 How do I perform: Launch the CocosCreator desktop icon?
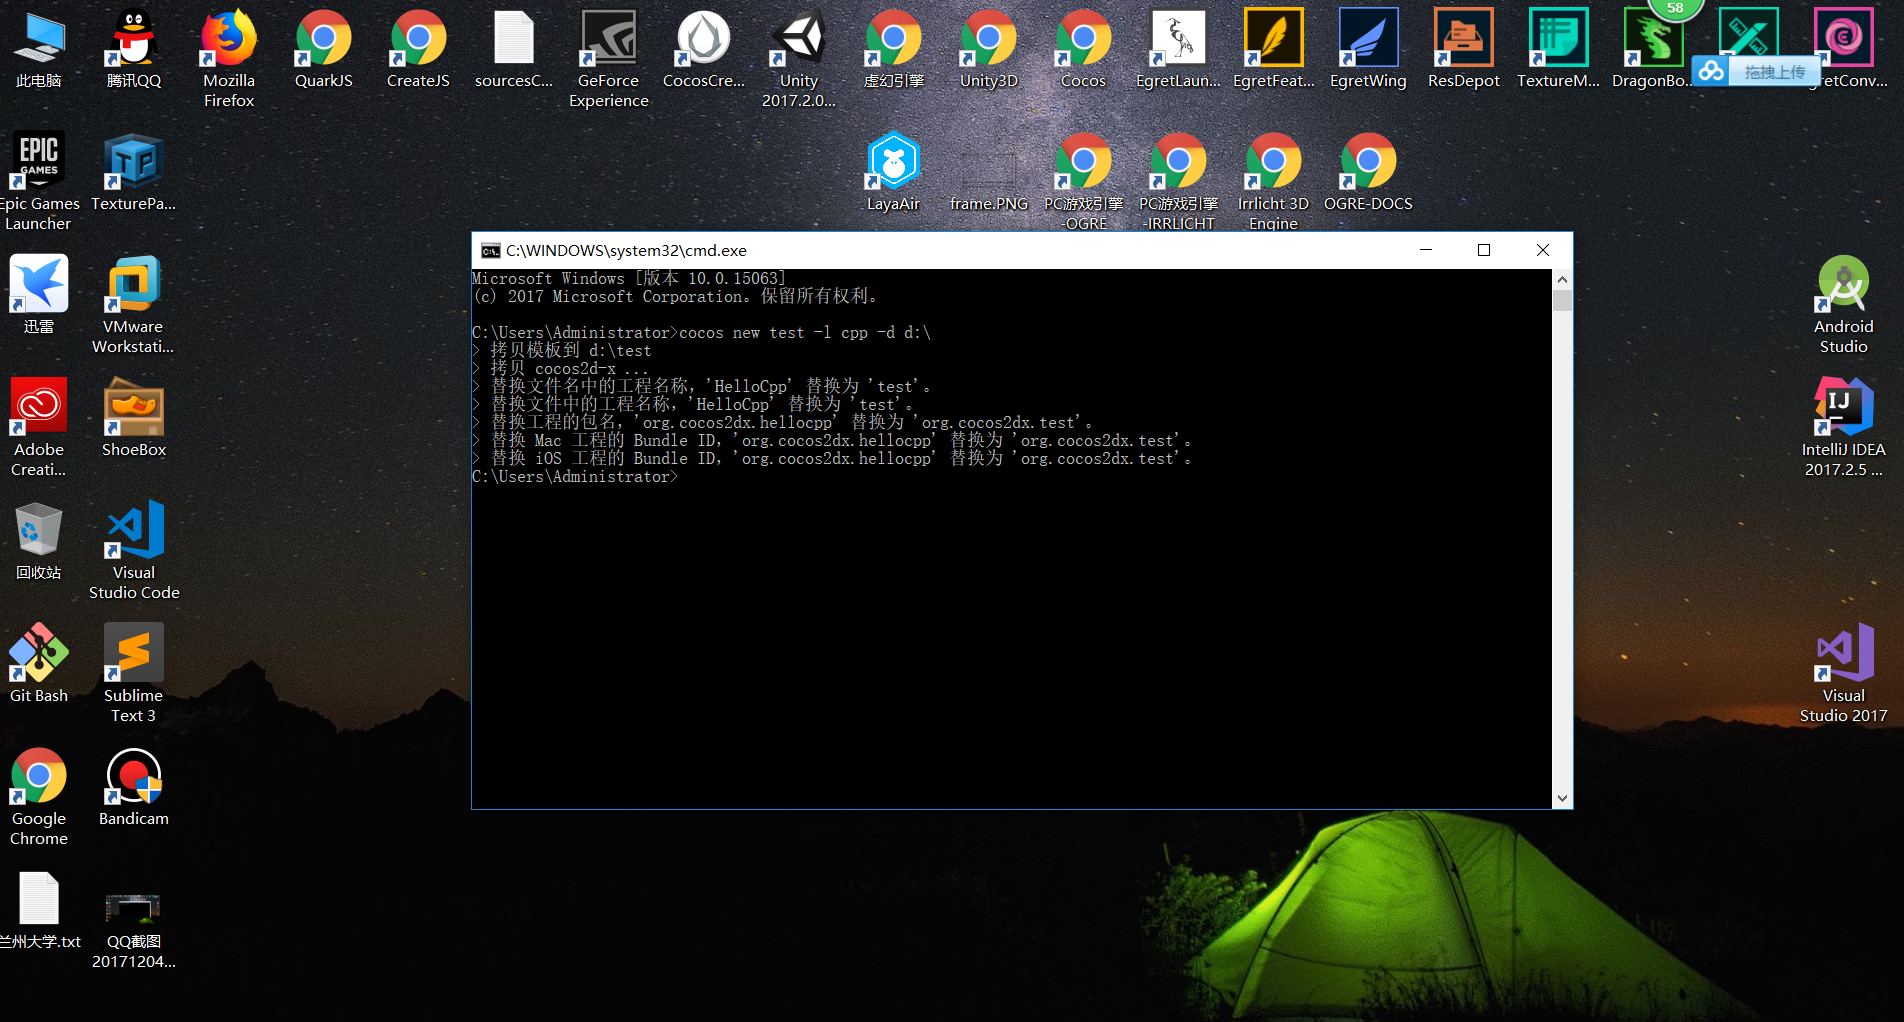coord(704,49)
